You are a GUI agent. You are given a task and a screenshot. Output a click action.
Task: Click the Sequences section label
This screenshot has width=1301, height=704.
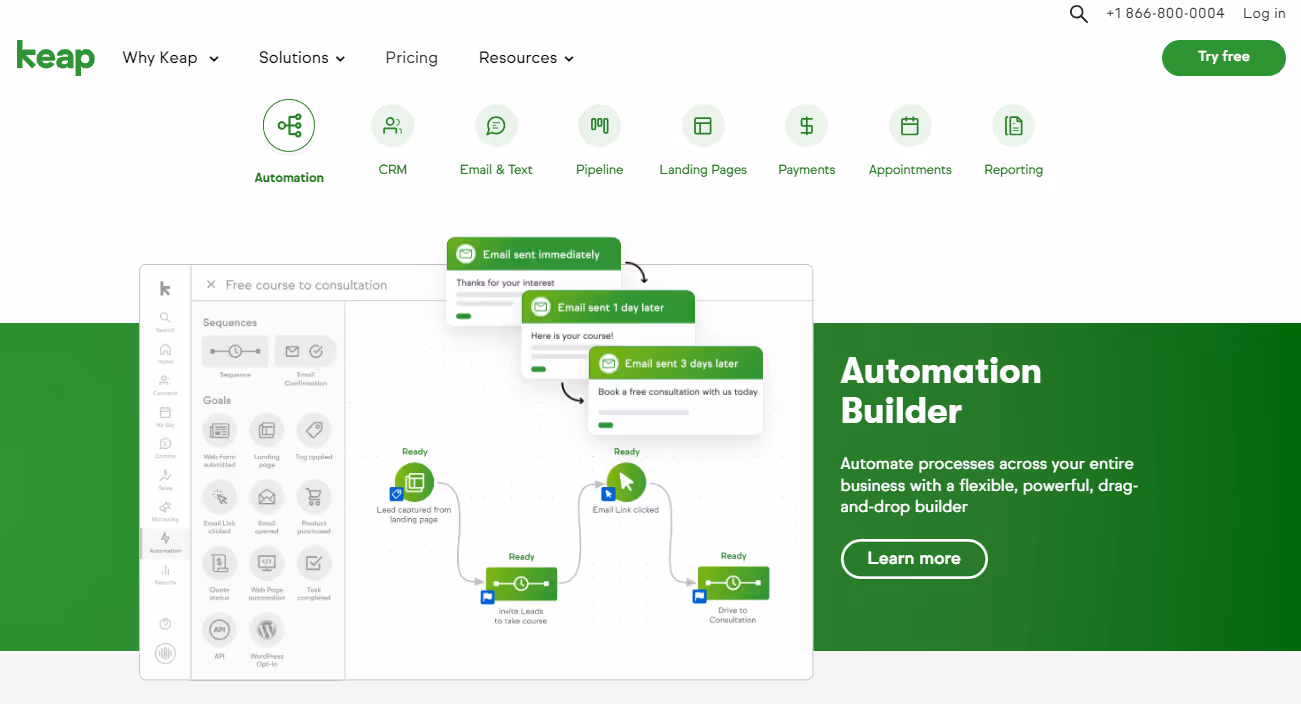[x=230, y=323]
